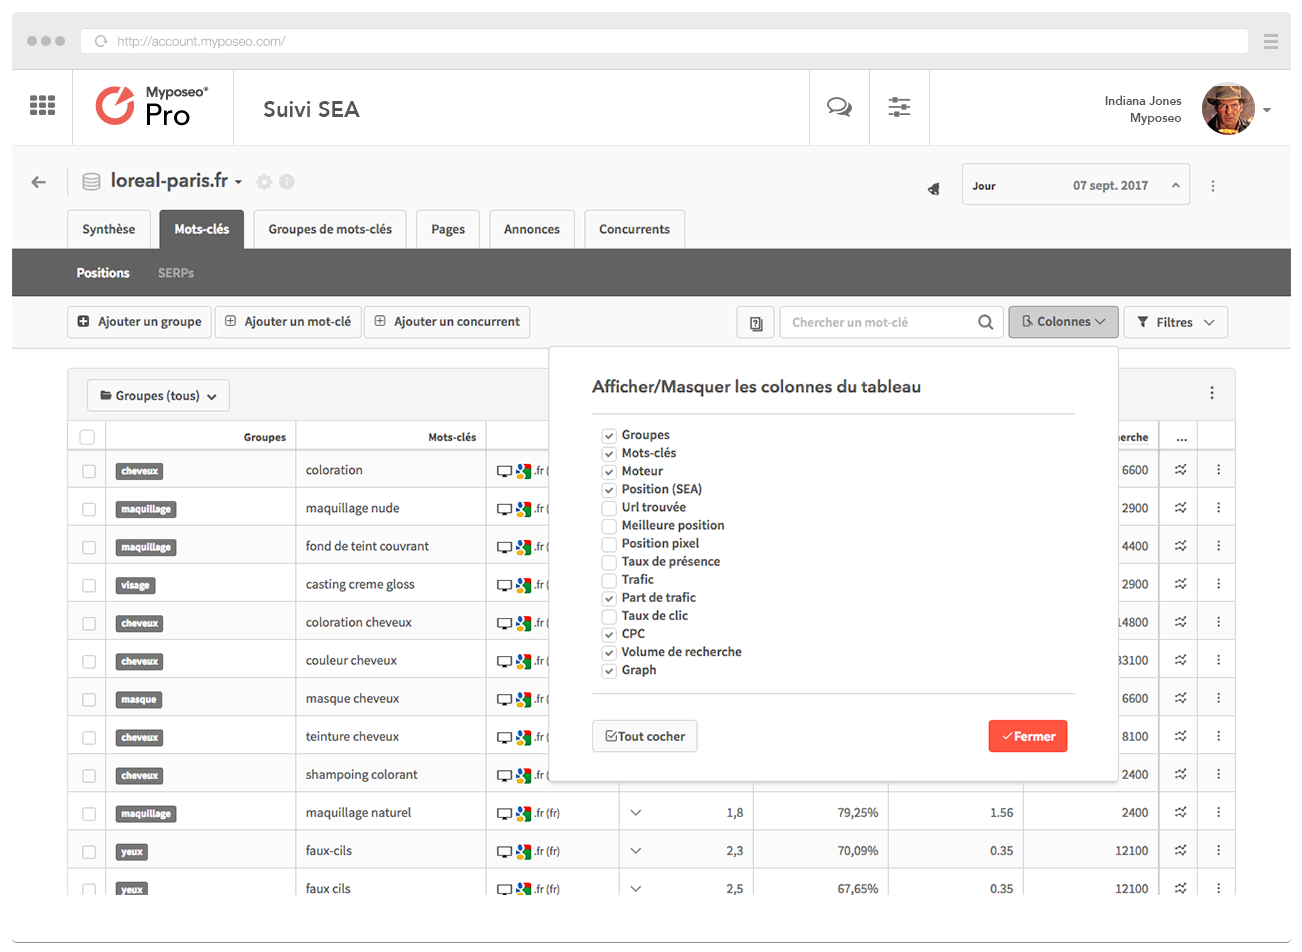Select the checkbox for the coloration row
1302x952 pixels.
[89, 471]
